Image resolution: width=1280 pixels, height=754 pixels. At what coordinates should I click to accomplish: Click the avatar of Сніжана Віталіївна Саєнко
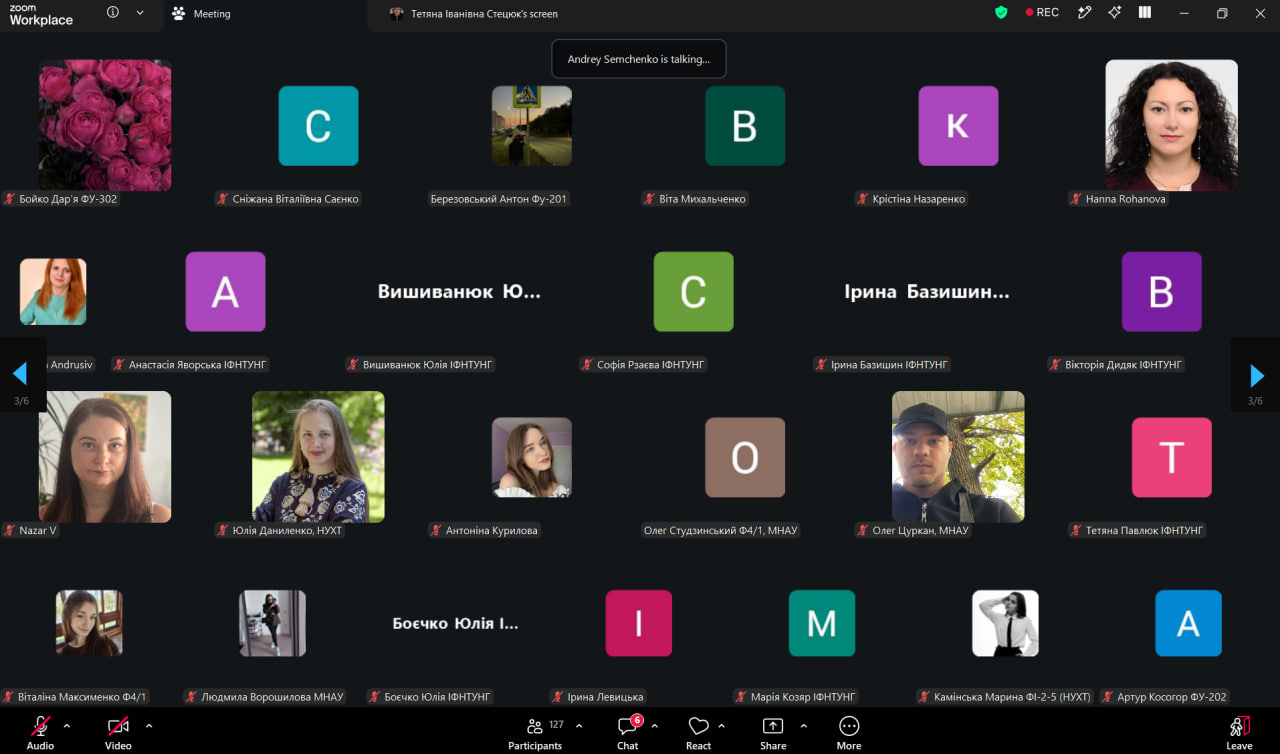tap(318, 126)
